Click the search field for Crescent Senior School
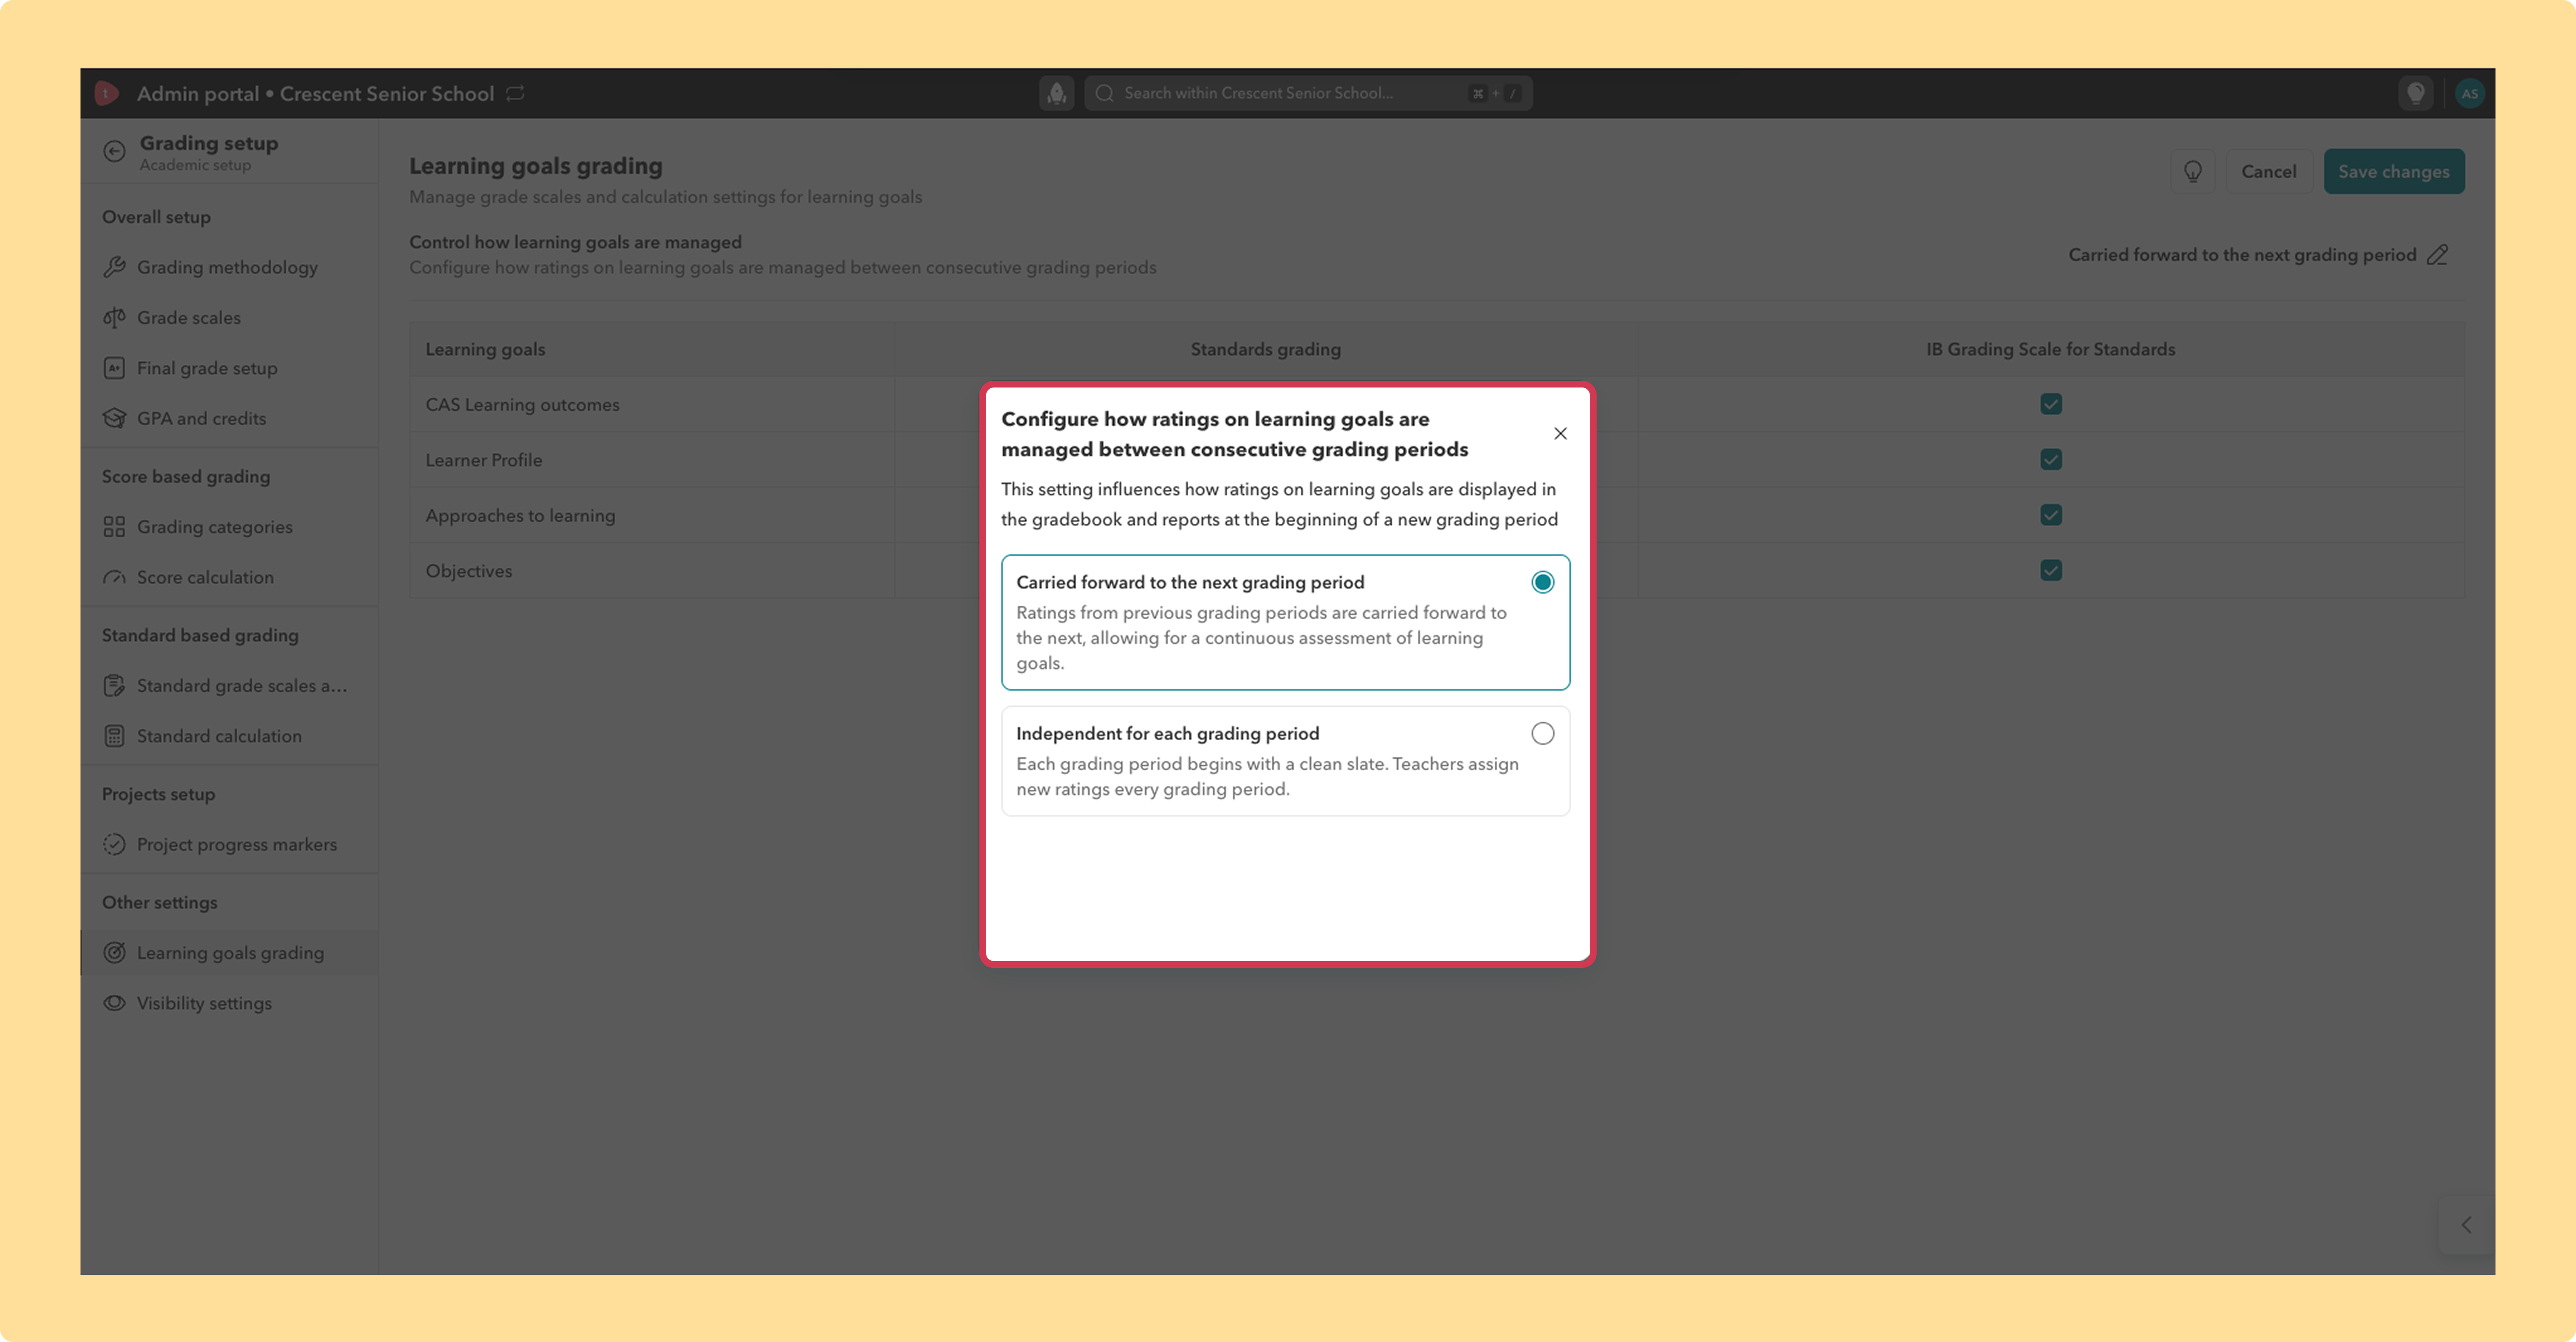This screenshot has height=1342, width=2576. click(1308, 93)
